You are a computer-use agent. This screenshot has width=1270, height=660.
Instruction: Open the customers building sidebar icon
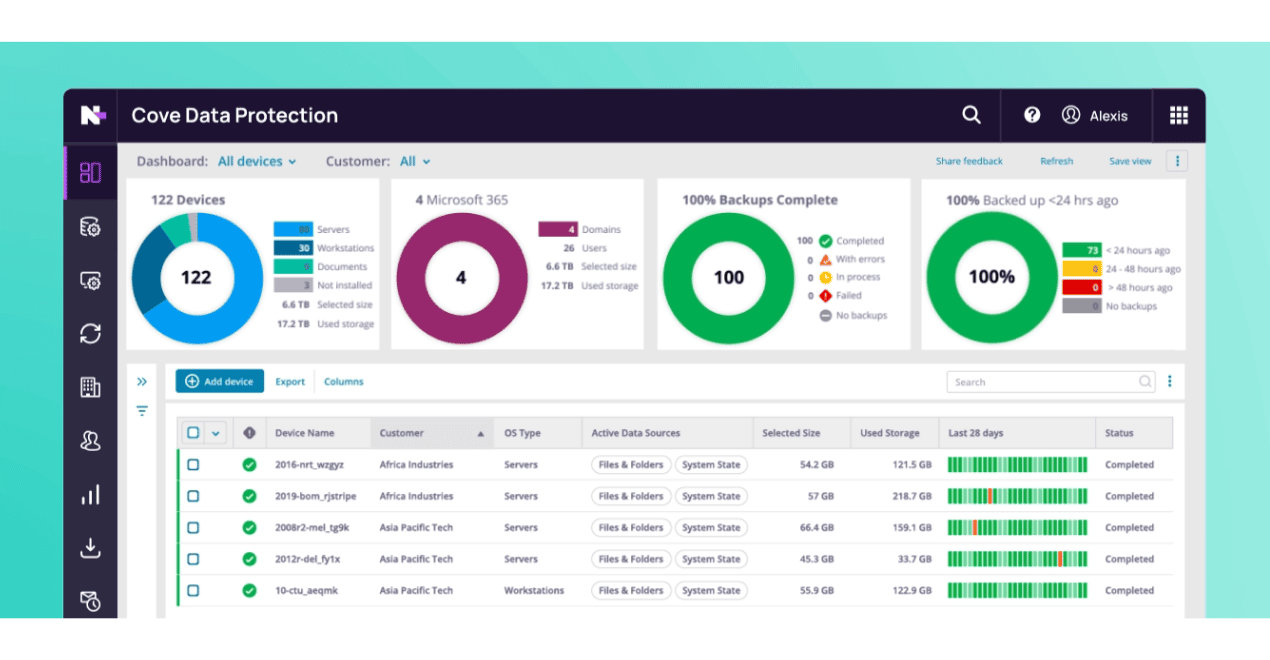click(x=90, y=387)
